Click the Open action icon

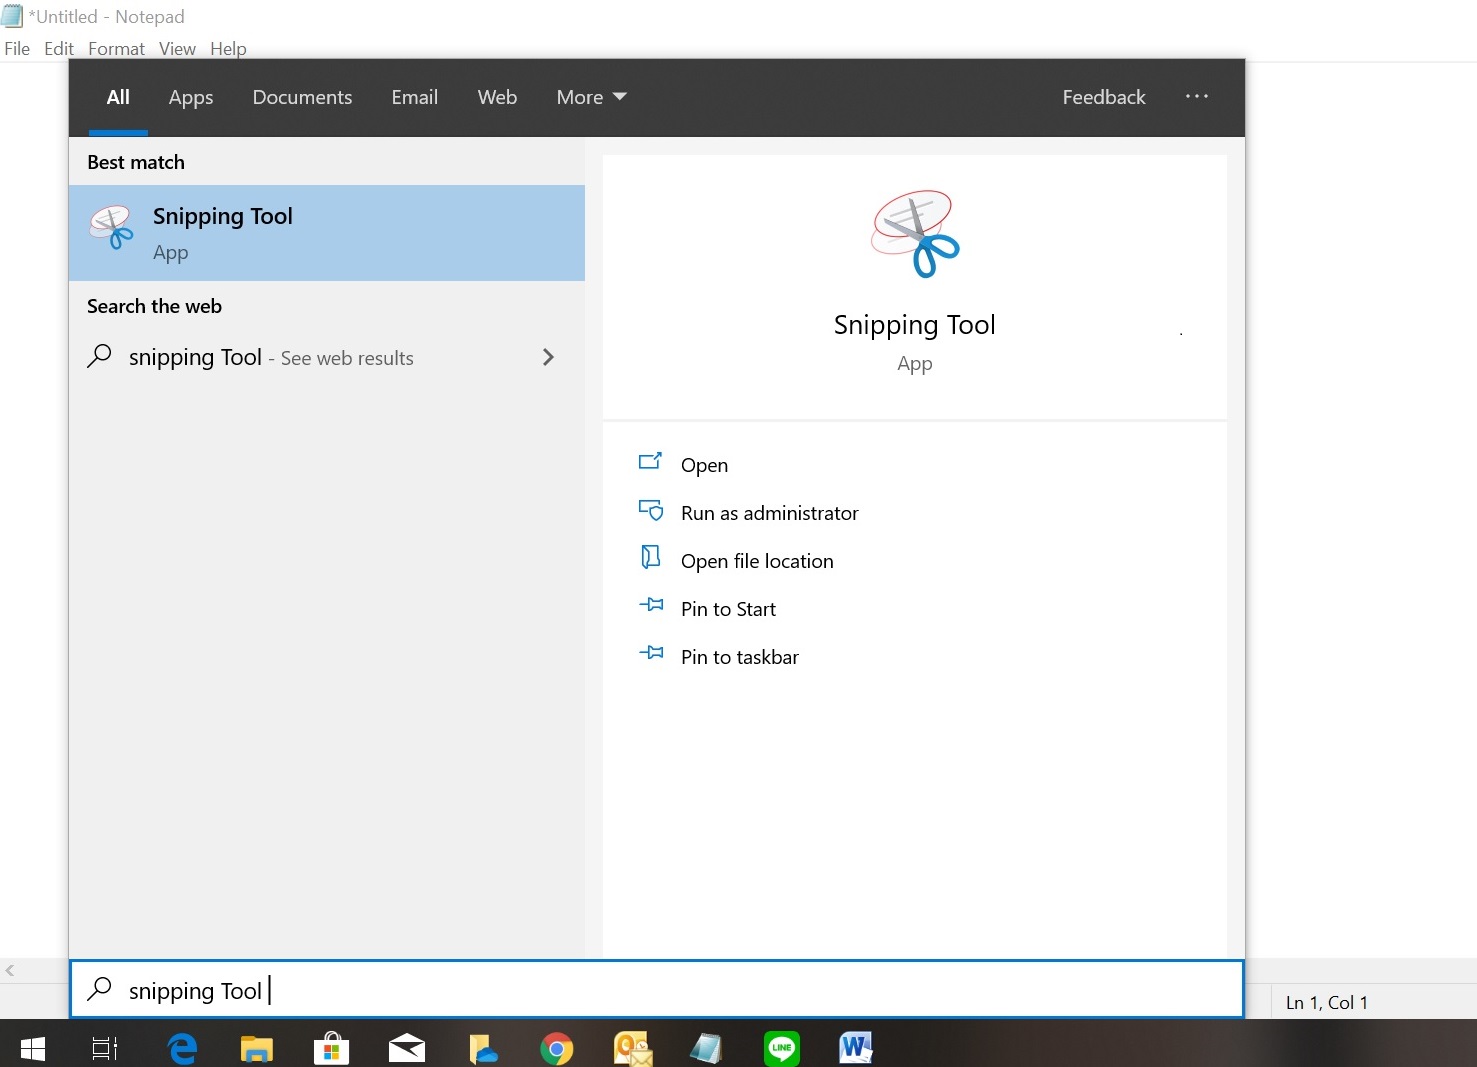650,461
